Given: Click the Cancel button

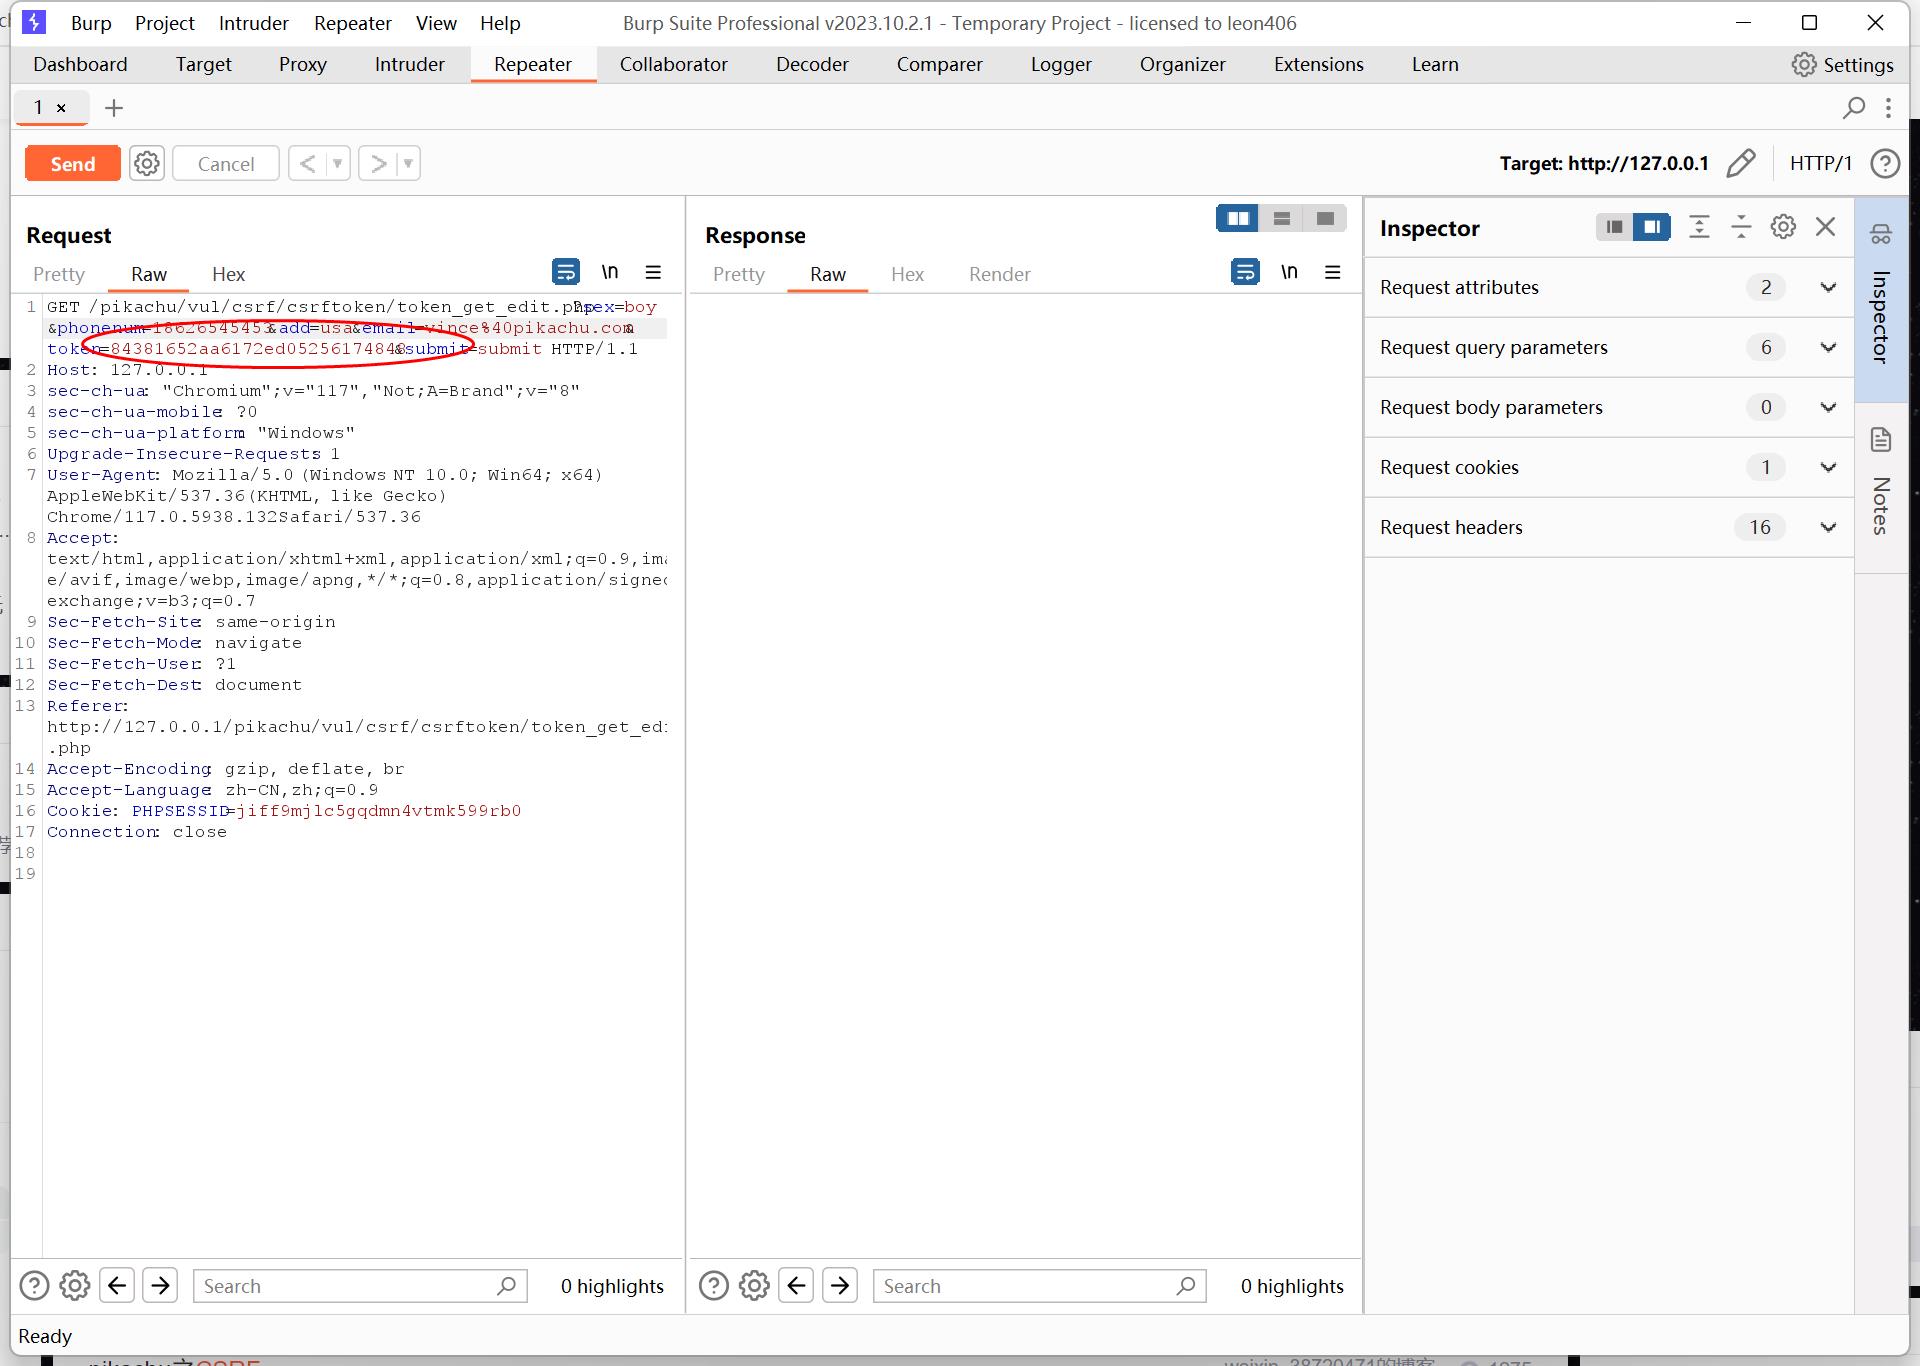Looking at the screenshot, I should (225, 163).
